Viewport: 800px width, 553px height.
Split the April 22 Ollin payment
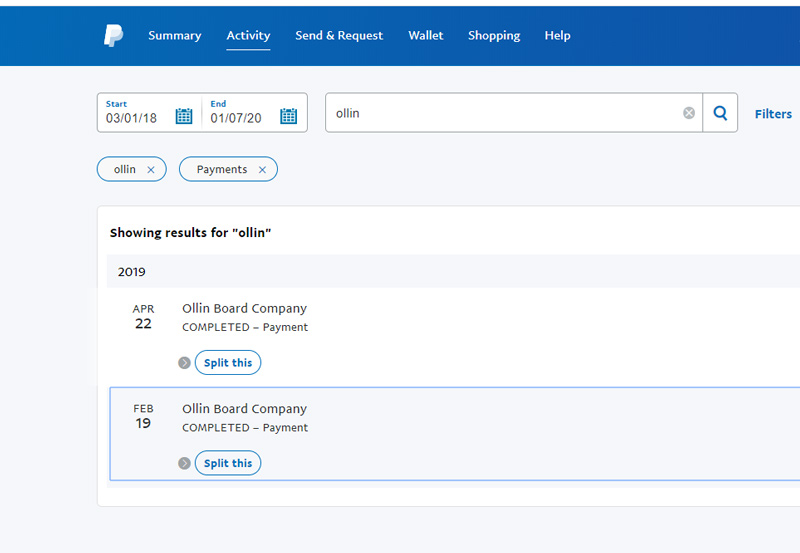click(228, 363)
